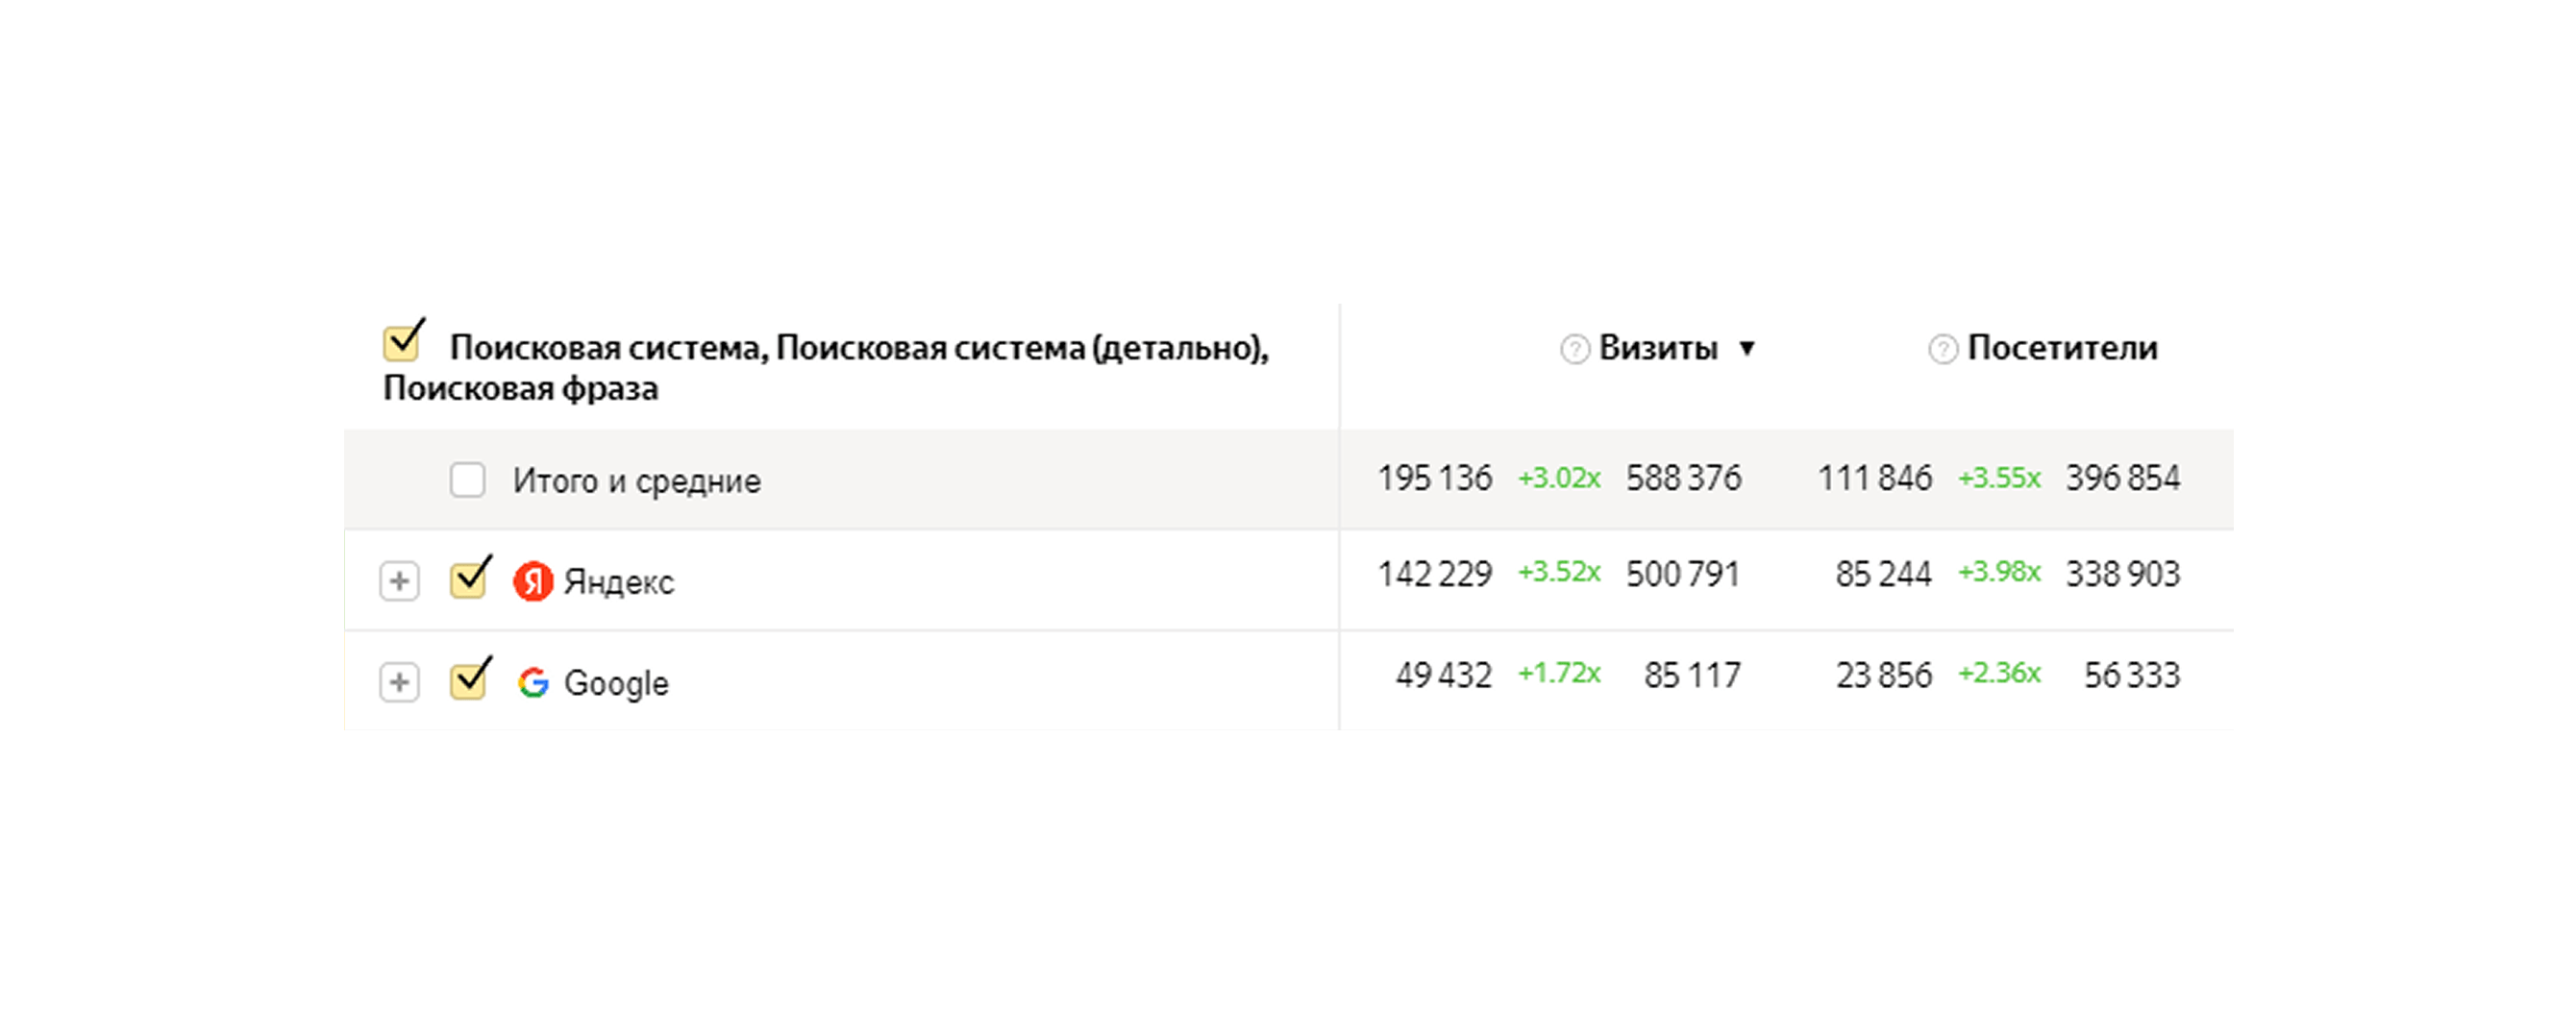This screenshot has width=2576, height=1034.
Task: Sort table by Посетители column header
Action: coord(2062,348)
